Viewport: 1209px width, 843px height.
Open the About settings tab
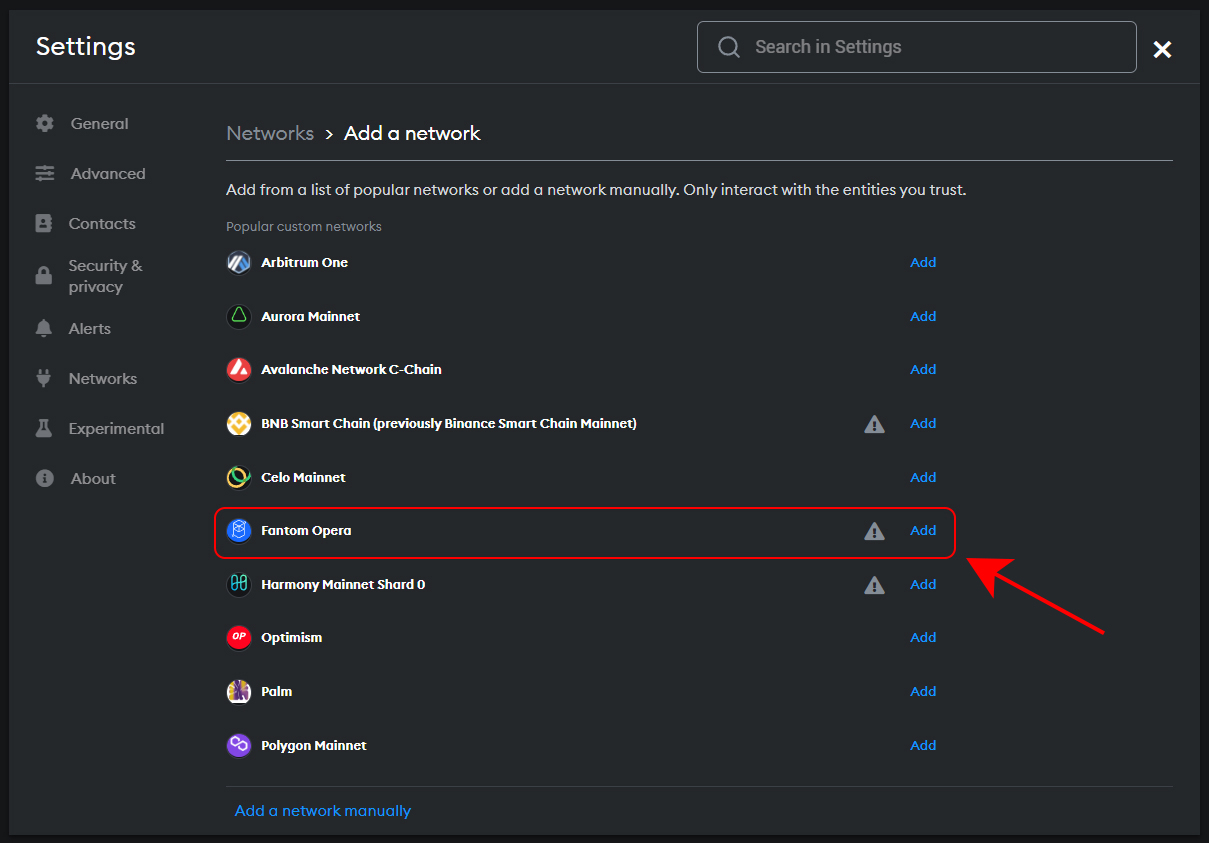pyautogui.click(x=93, y=479)
